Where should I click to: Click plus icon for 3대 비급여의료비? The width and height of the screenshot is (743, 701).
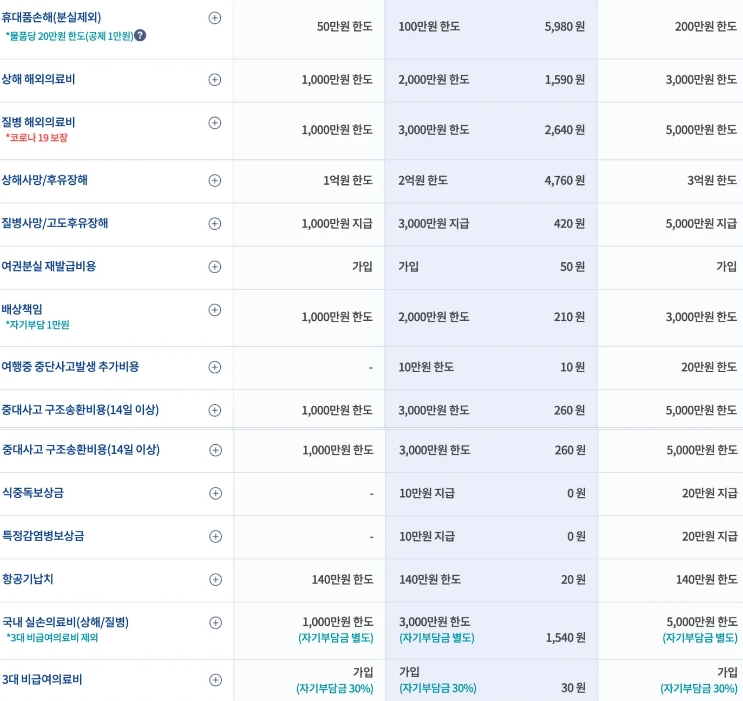coord(214,680)
